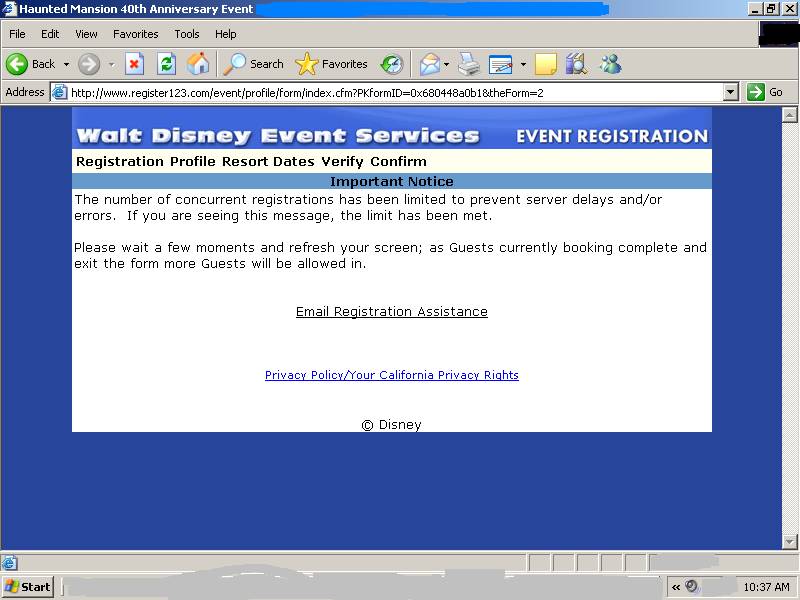
Task: Click the yellow note icon in toolbar
Action: (x=545, y=64)
